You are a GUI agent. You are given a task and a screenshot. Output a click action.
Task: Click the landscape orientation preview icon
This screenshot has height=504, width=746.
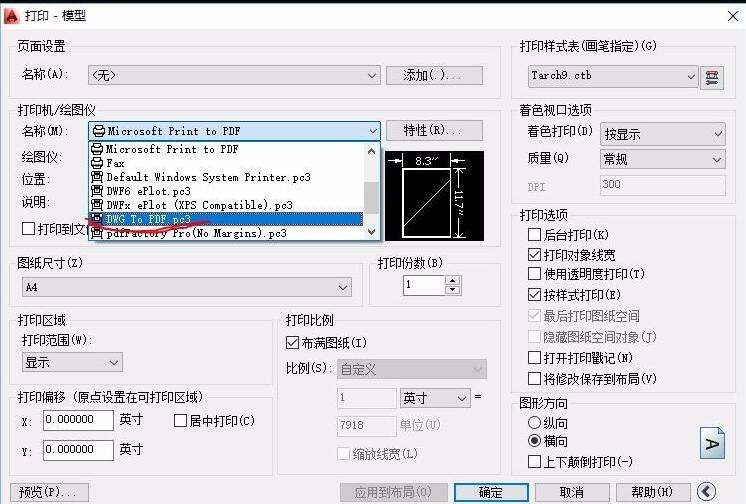712,443
